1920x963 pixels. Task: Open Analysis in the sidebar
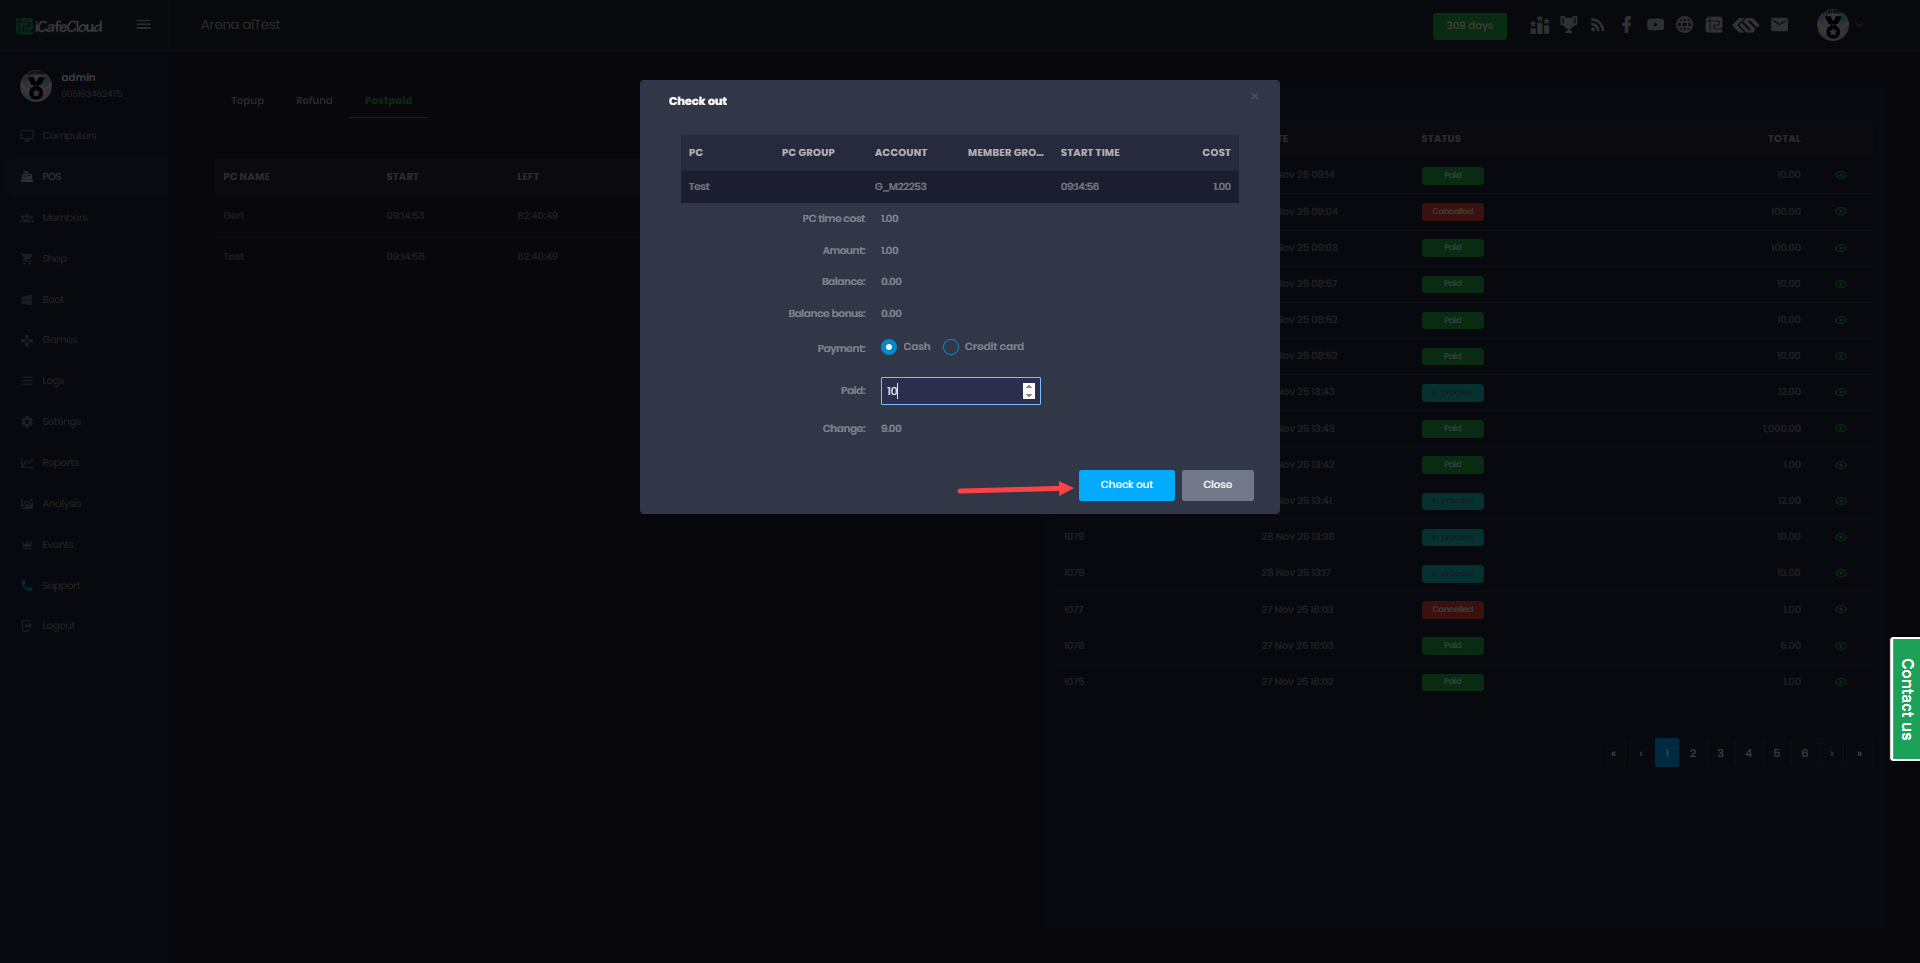[62, 504]
